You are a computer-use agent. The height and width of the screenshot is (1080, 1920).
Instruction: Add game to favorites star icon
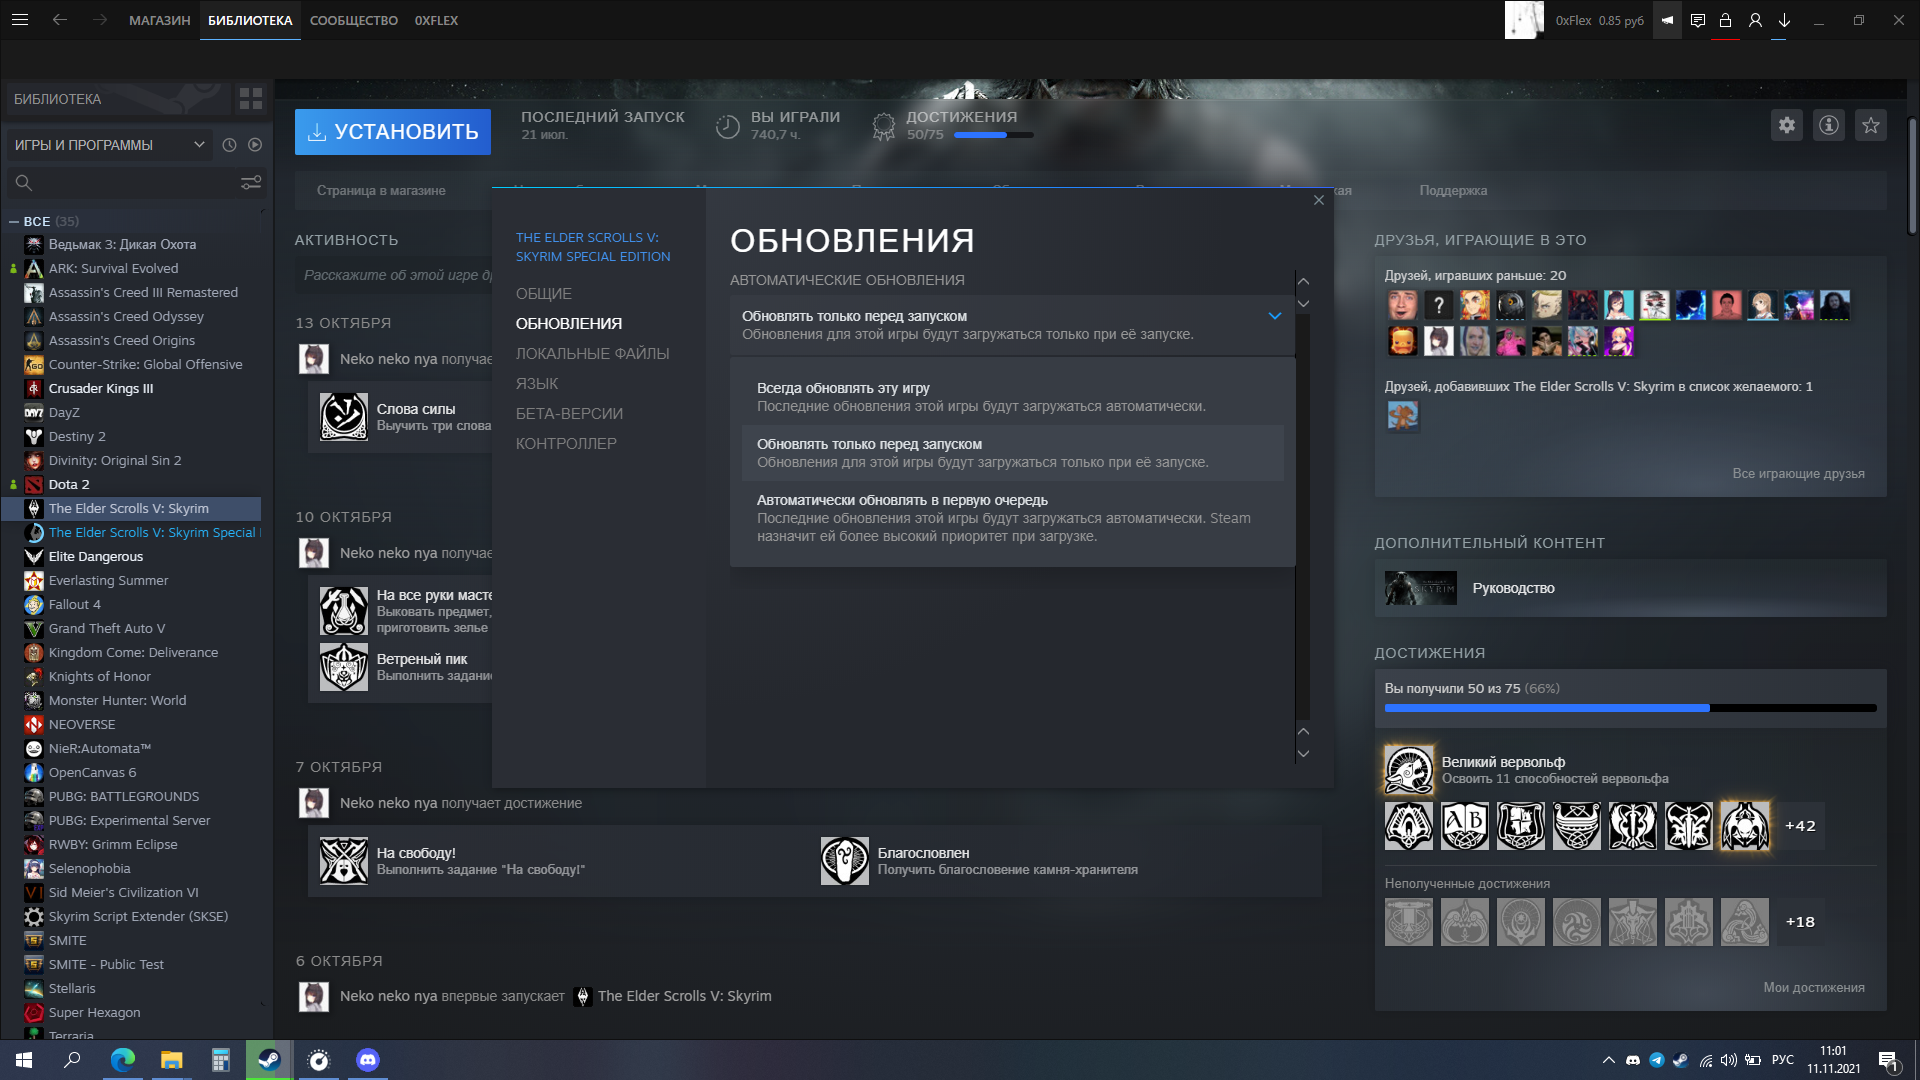point(1870,125)
